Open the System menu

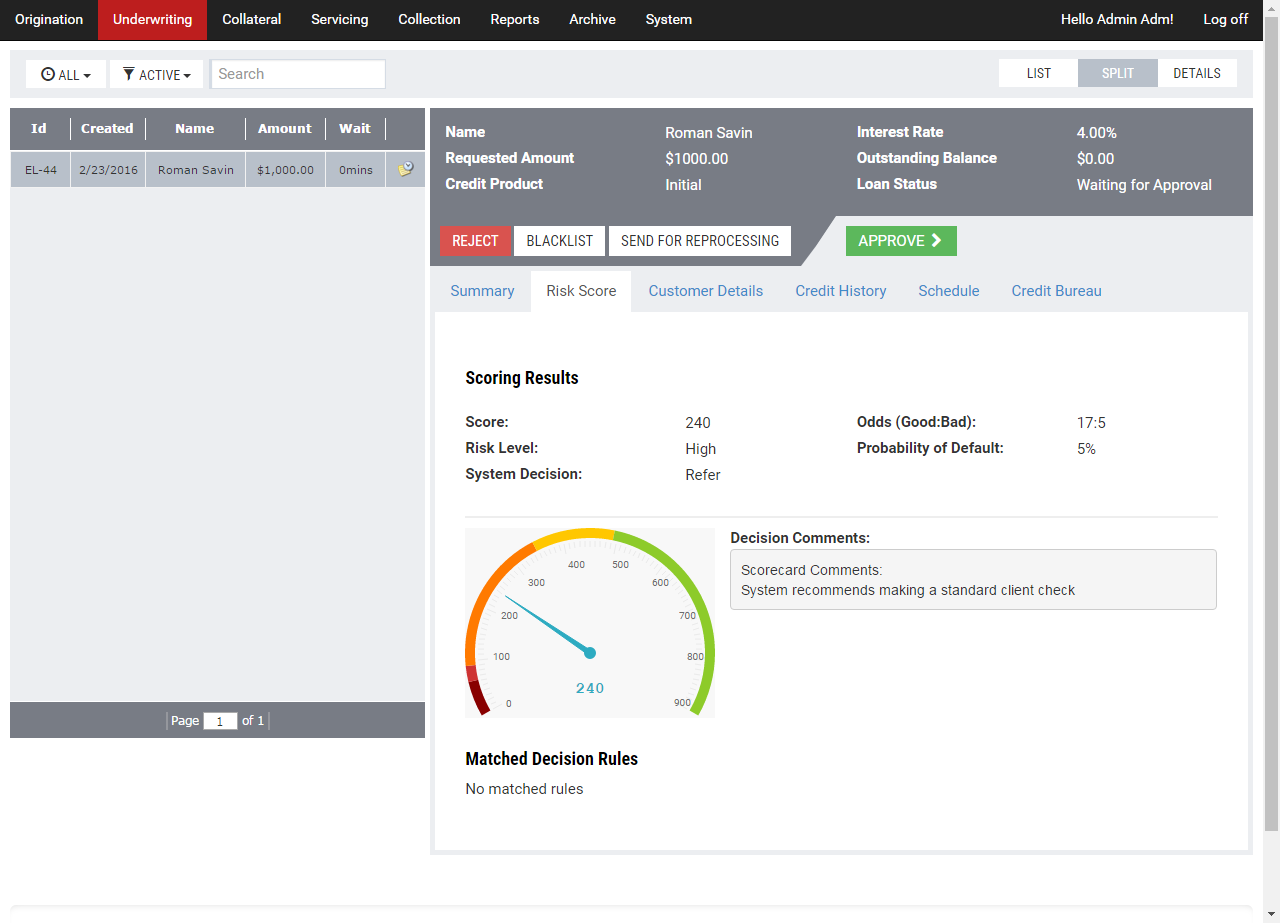click(x=669, y=20)
